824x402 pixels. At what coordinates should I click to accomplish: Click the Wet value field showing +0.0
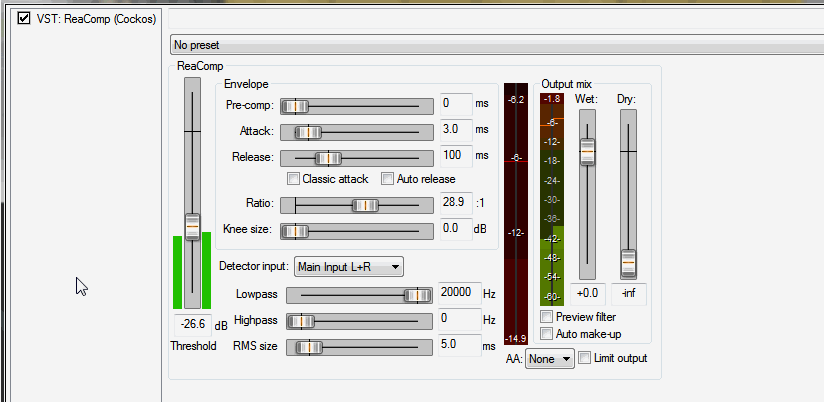tap(588, 294)
